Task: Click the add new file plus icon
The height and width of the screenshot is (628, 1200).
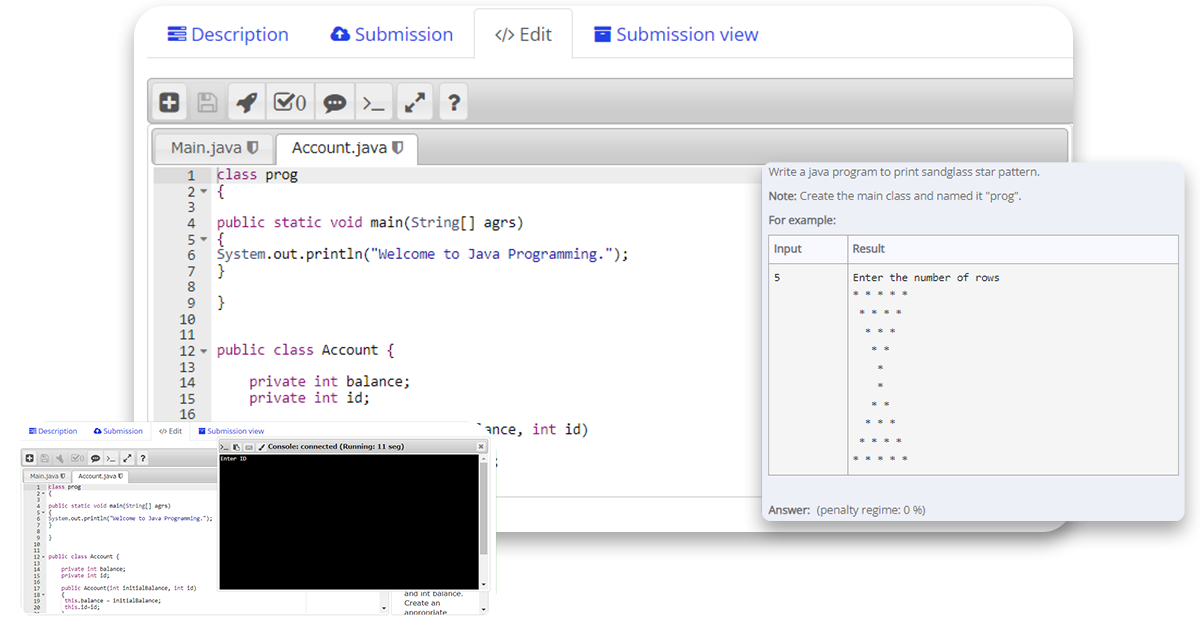Action: click(x=168, y=101)
